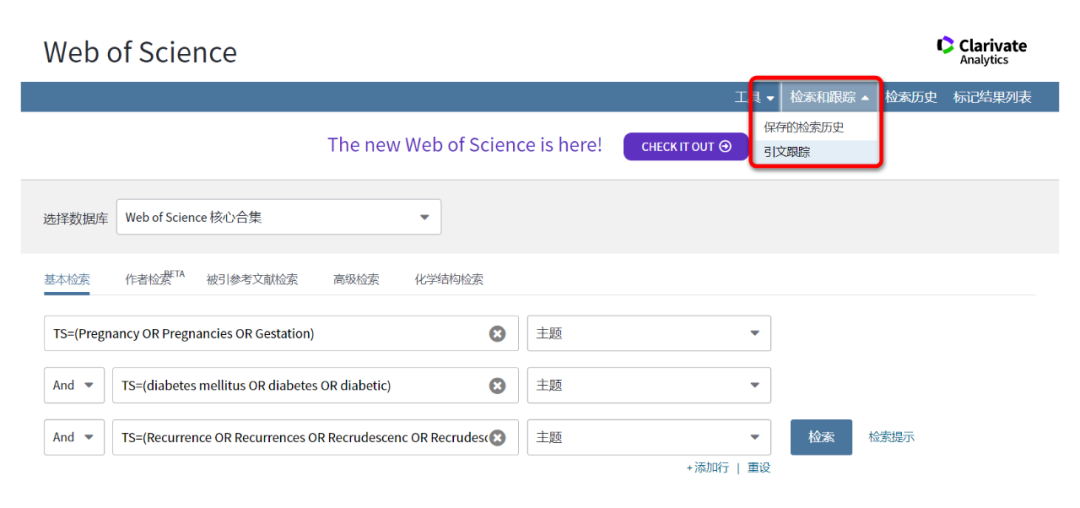Open the And operator dropdown for the Recurrence row

pos(74,438)
